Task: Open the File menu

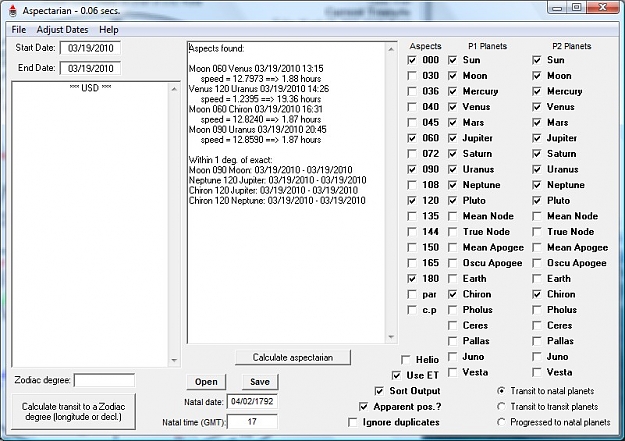Action: click(x=19, y=30)
